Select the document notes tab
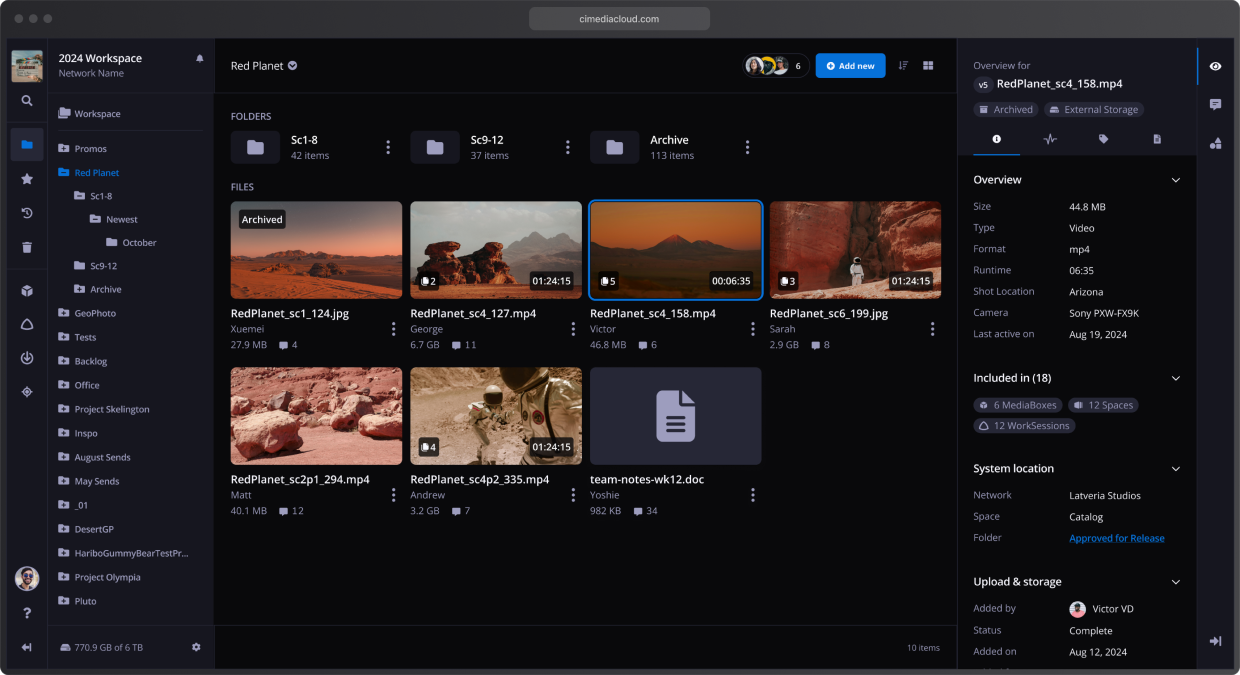Viewport: 1240px width, 675px height. 1157,139
